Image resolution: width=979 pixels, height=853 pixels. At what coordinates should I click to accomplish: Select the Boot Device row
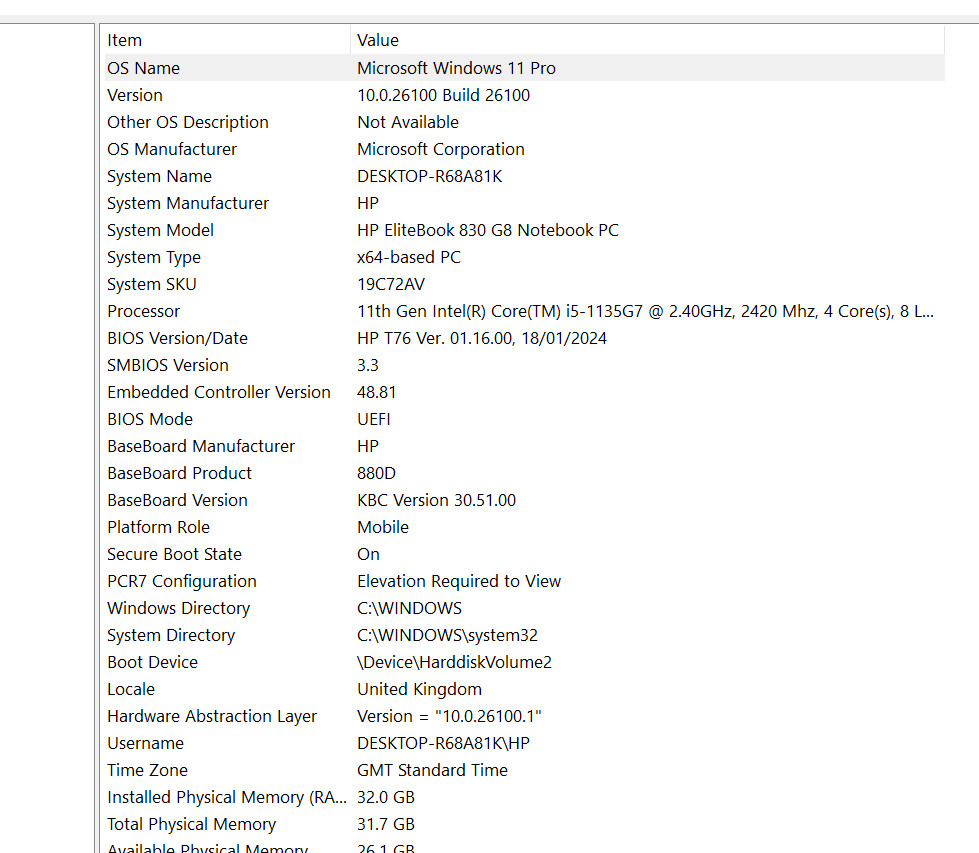coord(524,662)
